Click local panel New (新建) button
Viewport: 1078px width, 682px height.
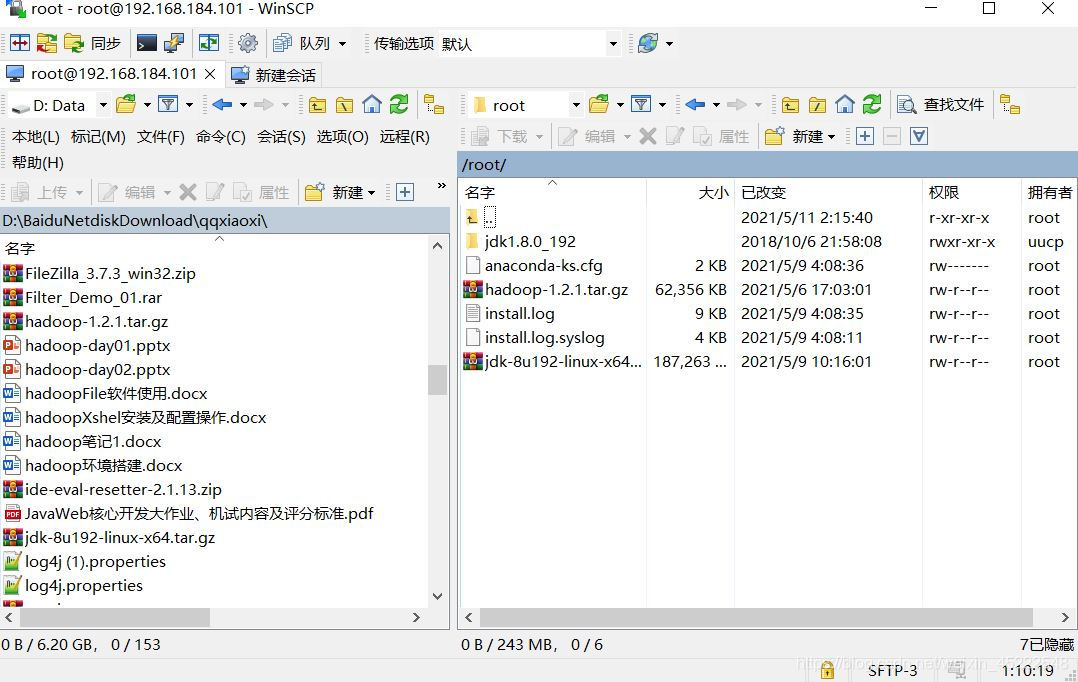335,192
